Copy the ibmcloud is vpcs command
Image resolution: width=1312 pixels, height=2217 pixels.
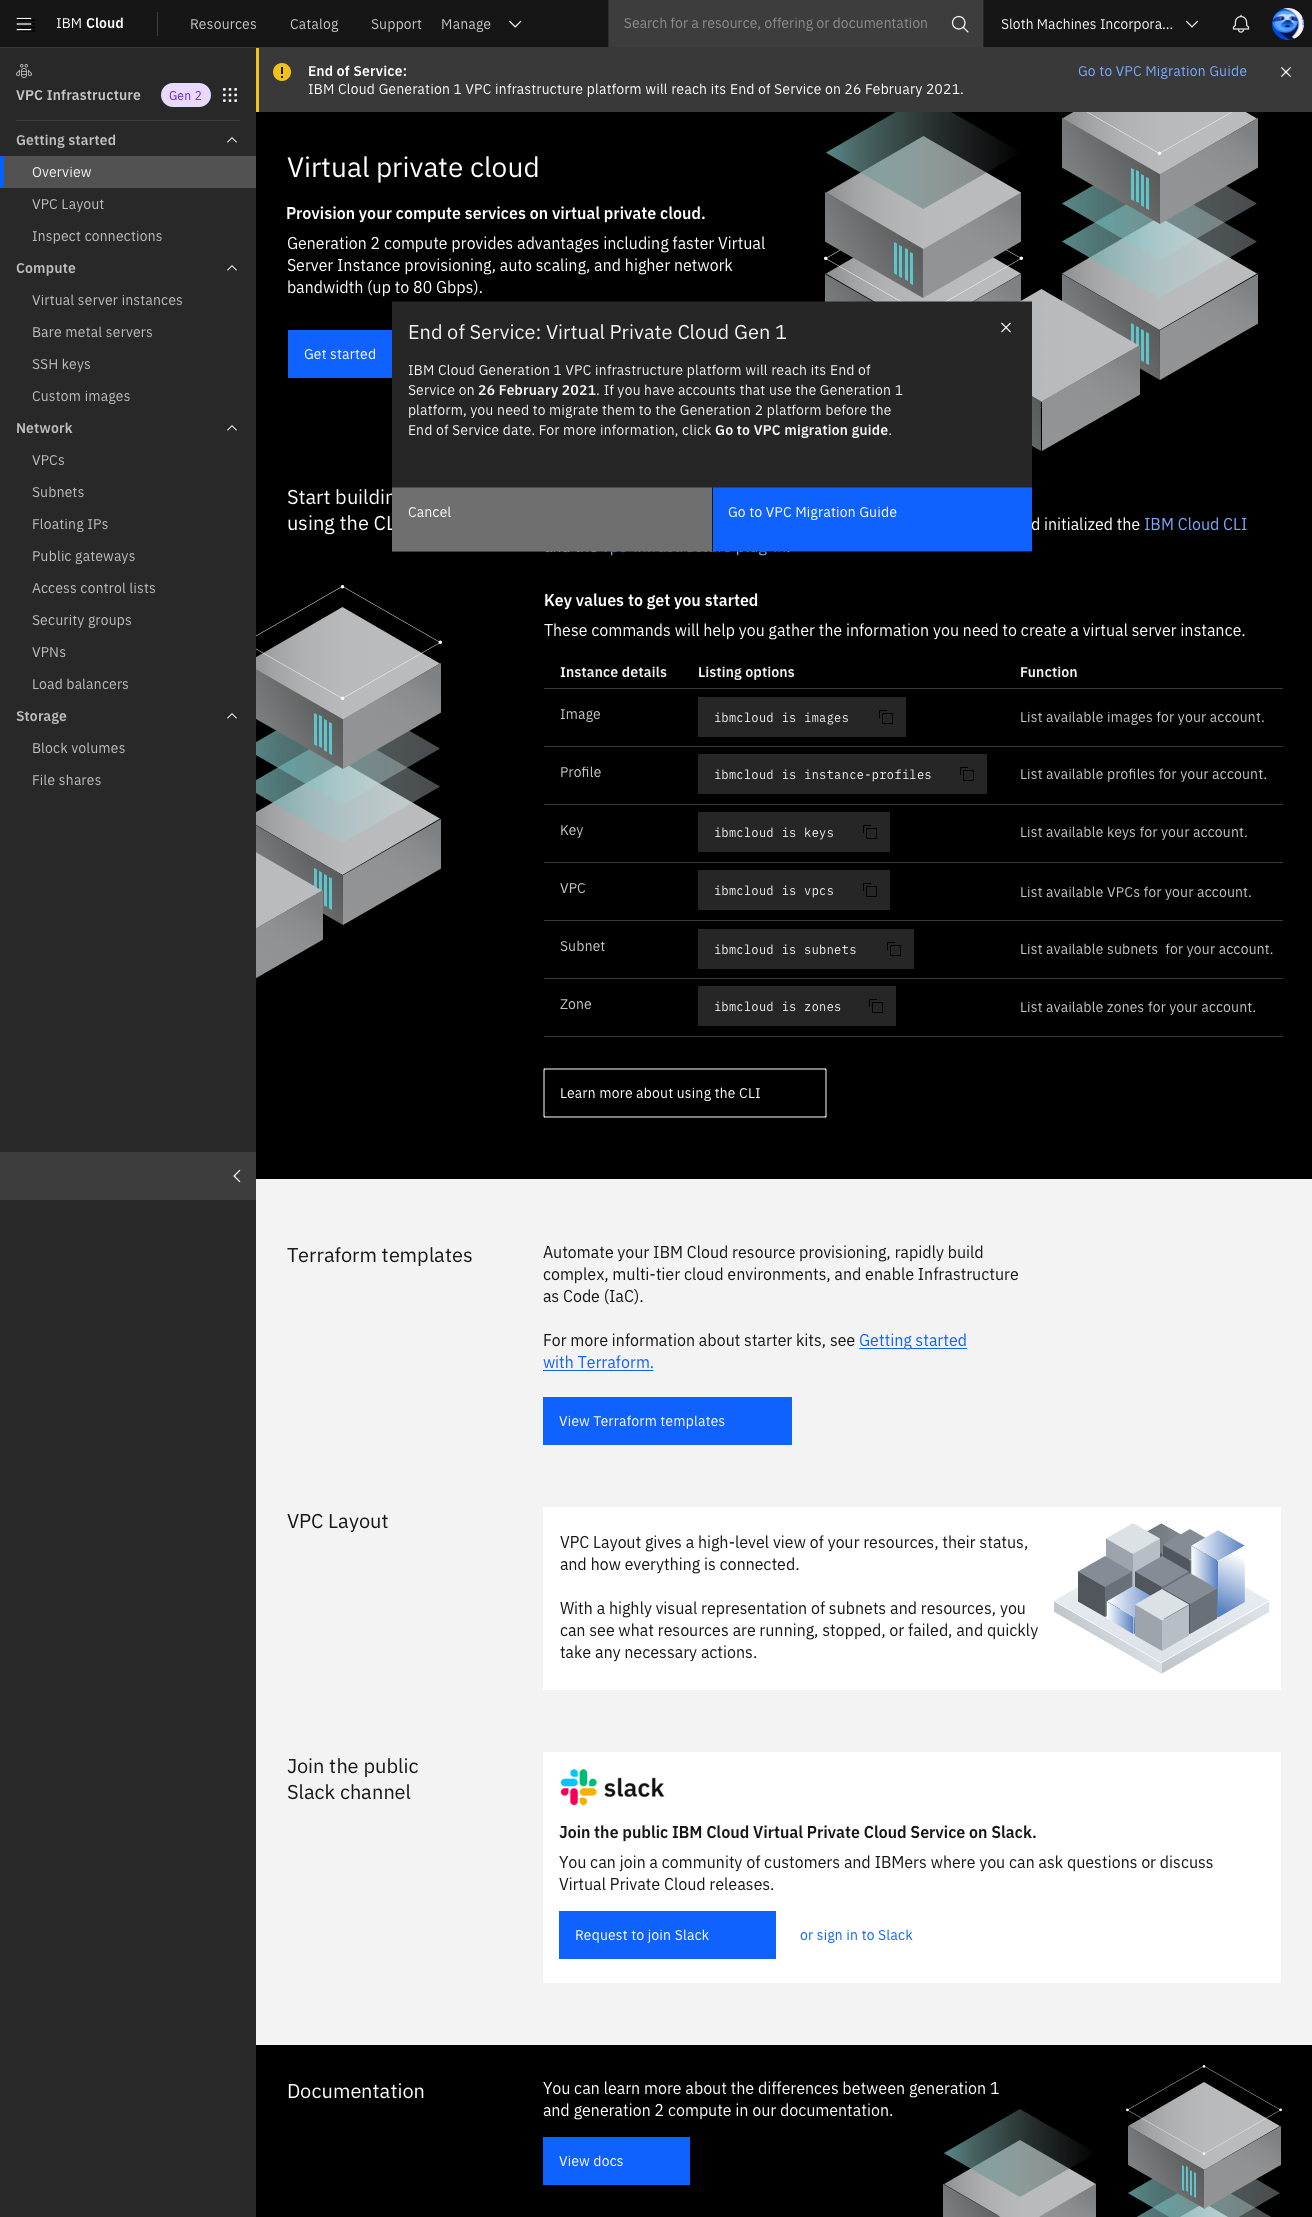point(870,890)
